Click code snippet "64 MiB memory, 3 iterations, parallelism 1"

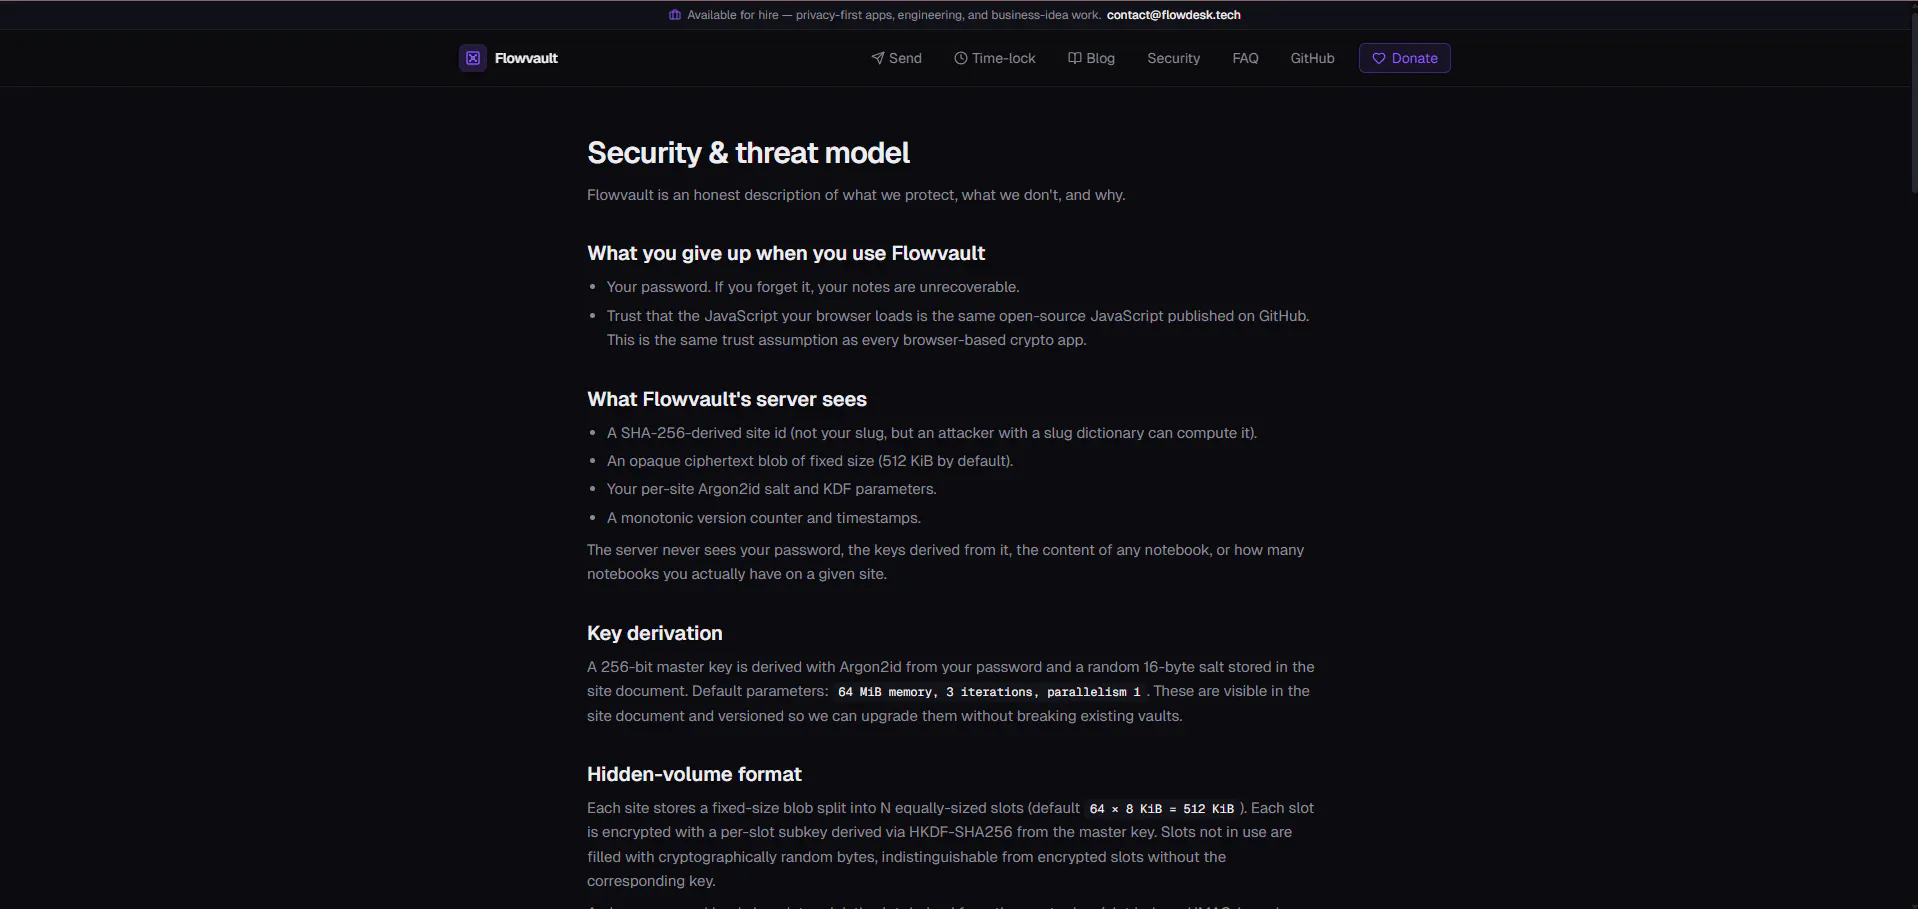[989, 692]
